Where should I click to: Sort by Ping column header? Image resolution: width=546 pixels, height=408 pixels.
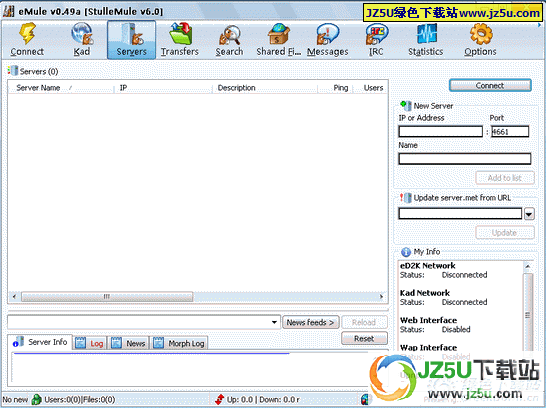(x=335, y=88)
